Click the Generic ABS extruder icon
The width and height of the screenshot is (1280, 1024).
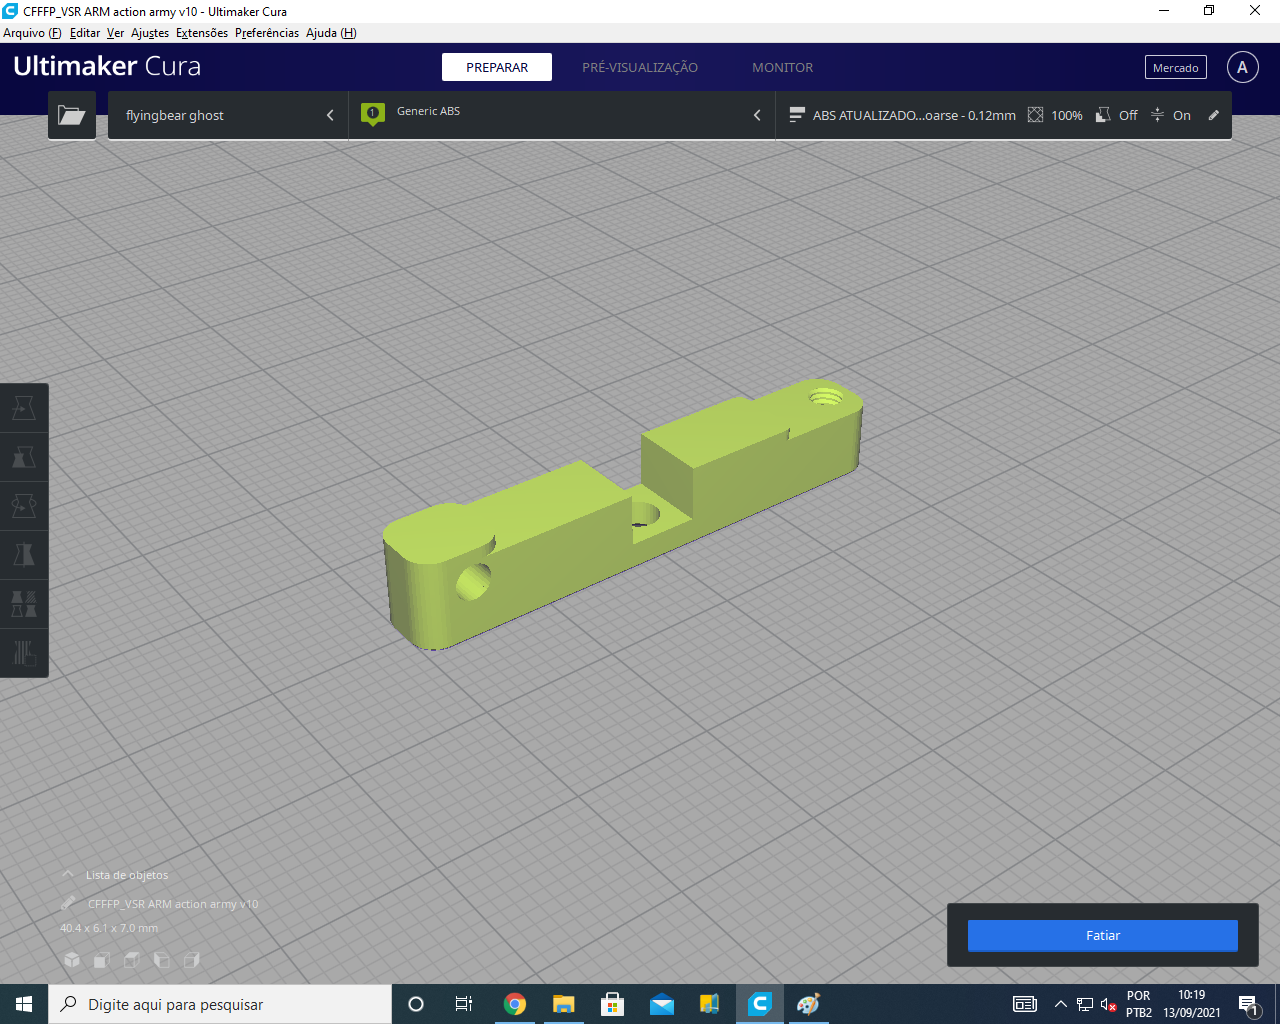pyautogui.click(x=373, y=114)
